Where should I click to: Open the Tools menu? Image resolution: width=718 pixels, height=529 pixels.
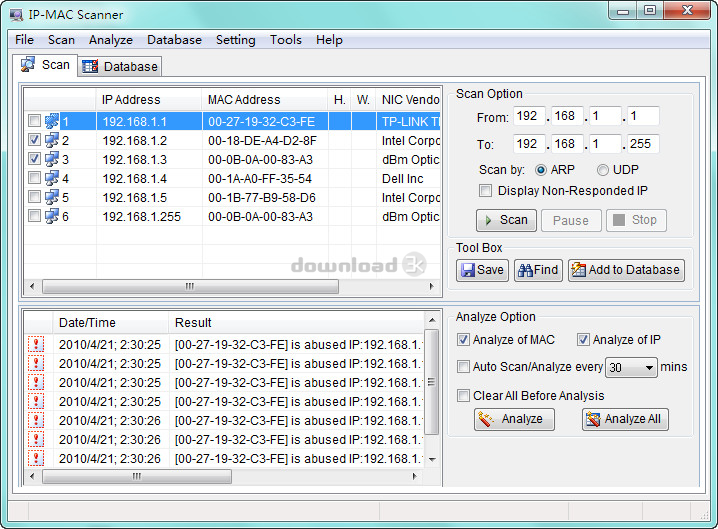pos(286,40)
